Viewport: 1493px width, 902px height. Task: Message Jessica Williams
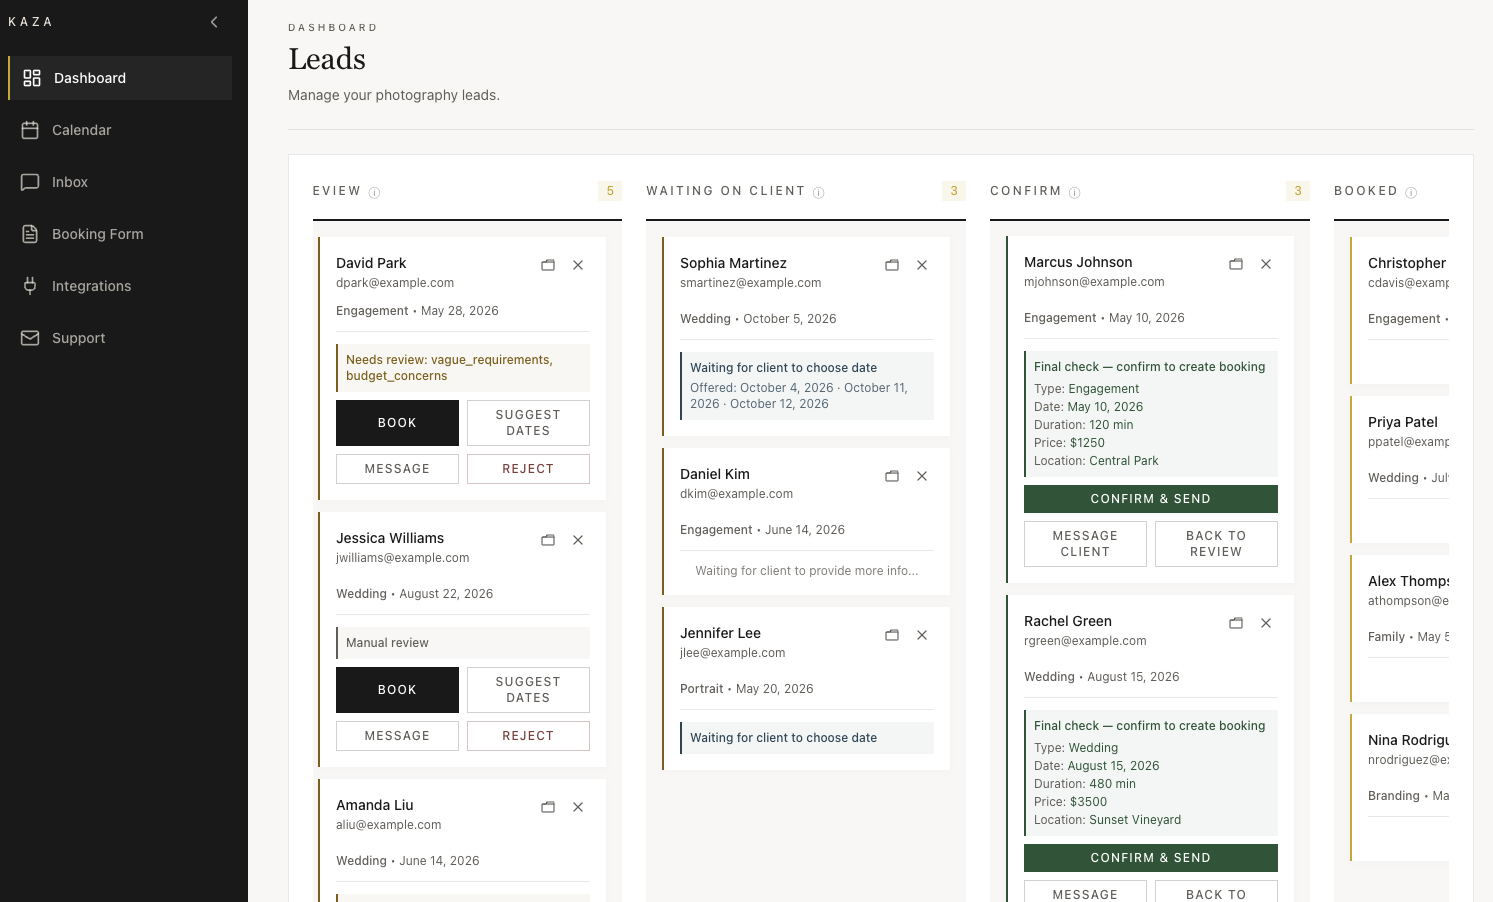397,736
